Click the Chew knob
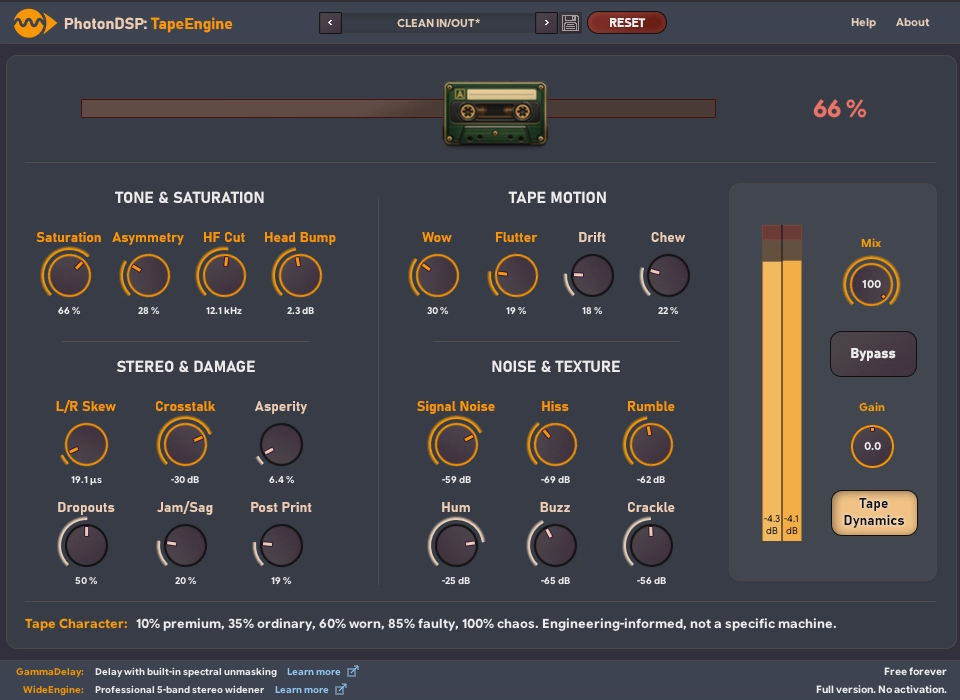The image size is (960, 700). [667, 276]
